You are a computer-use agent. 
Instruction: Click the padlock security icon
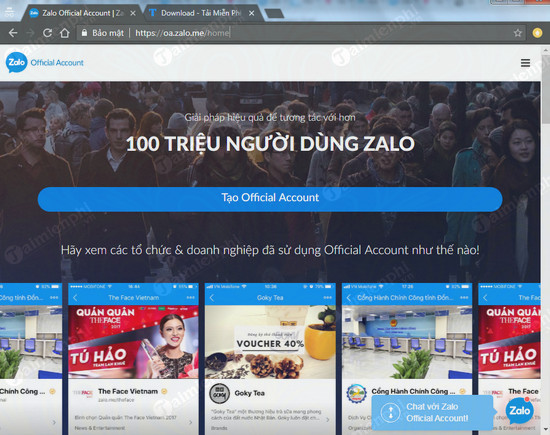click(84, 33)
